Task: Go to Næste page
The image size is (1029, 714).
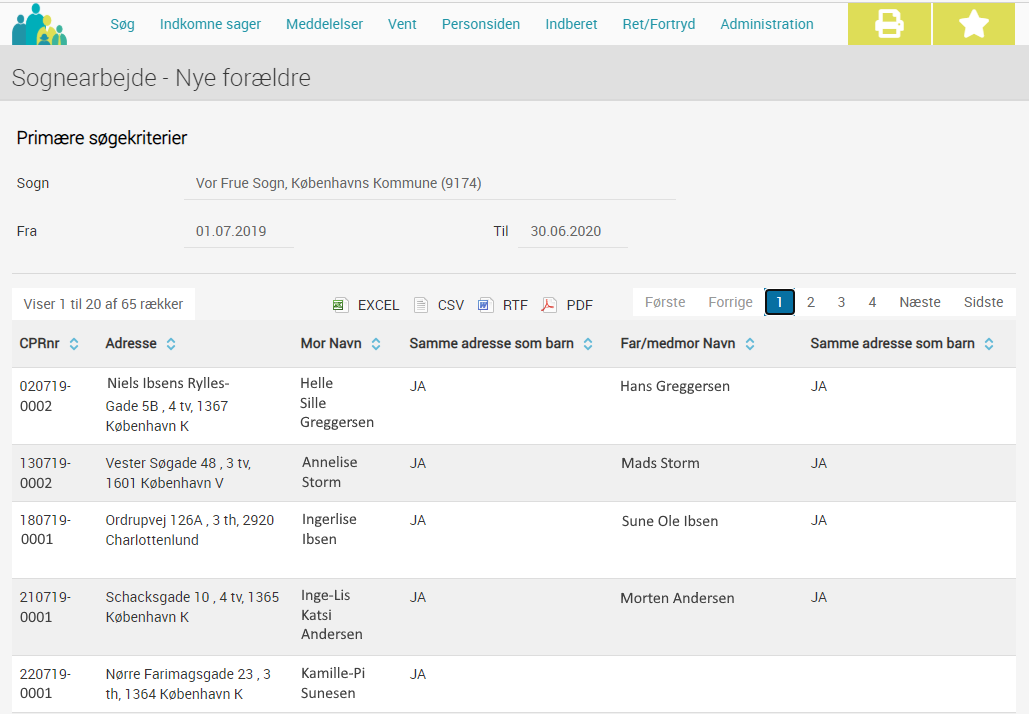Action: (919, 302)
